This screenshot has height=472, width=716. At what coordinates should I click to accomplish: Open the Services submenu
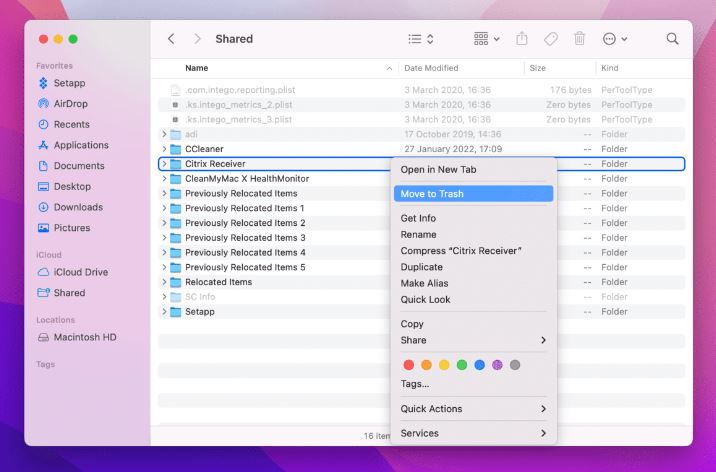[474, 433]
